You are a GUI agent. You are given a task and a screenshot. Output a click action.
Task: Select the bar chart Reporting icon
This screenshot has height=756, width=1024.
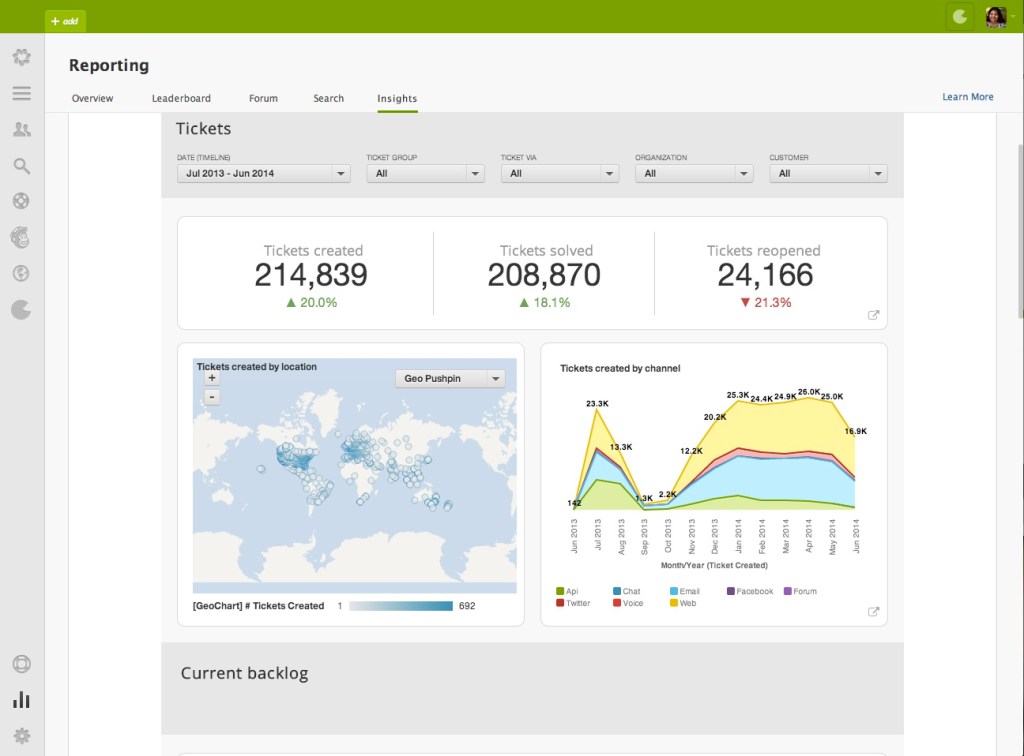tap(22, 700)
